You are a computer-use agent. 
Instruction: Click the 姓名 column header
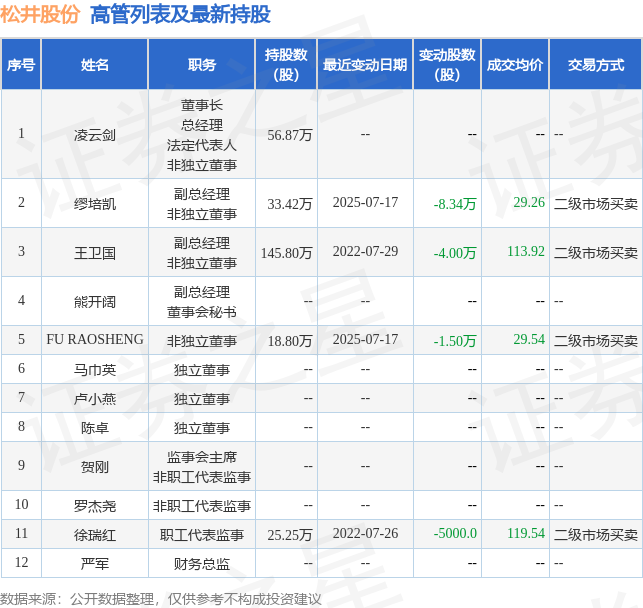tap(95, 64)
